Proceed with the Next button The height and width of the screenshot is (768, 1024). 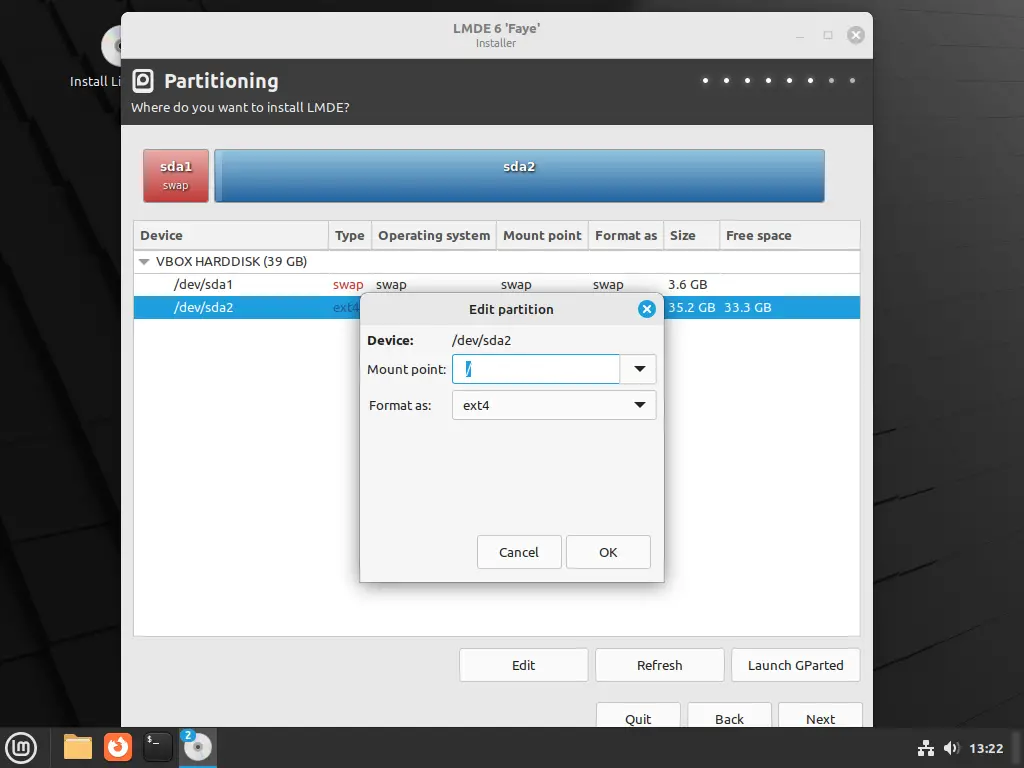[x=820, y=717]
